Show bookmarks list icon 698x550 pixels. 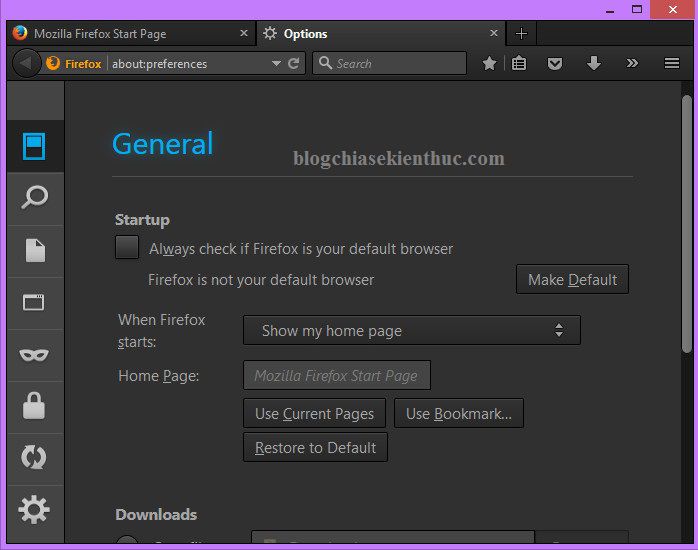coord(519,63)
